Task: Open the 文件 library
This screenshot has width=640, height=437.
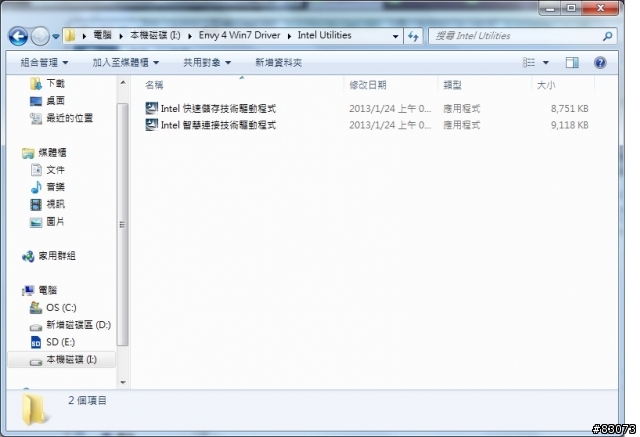Action: tap(55, 170)
